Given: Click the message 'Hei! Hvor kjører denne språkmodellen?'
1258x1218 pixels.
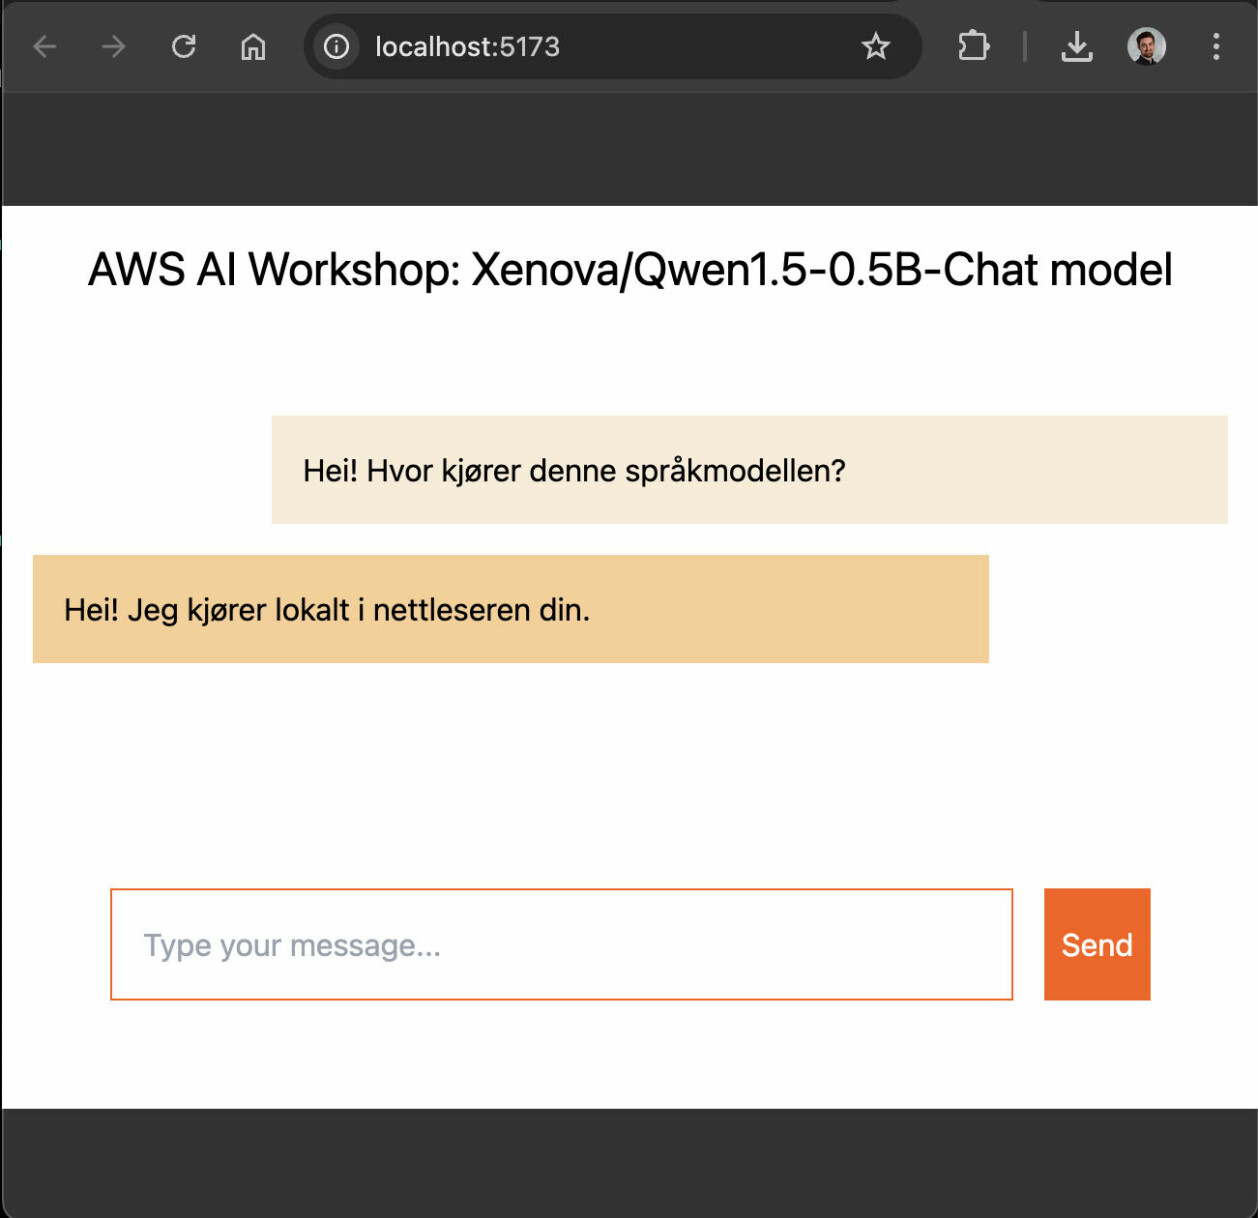Looking at the screenshot, I should (750, 470).
